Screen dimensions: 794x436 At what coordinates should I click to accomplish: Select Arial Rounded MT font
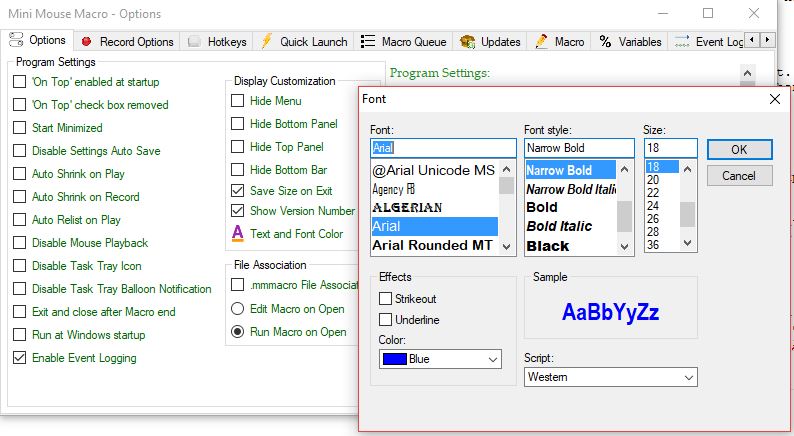(x=432, y=246)
